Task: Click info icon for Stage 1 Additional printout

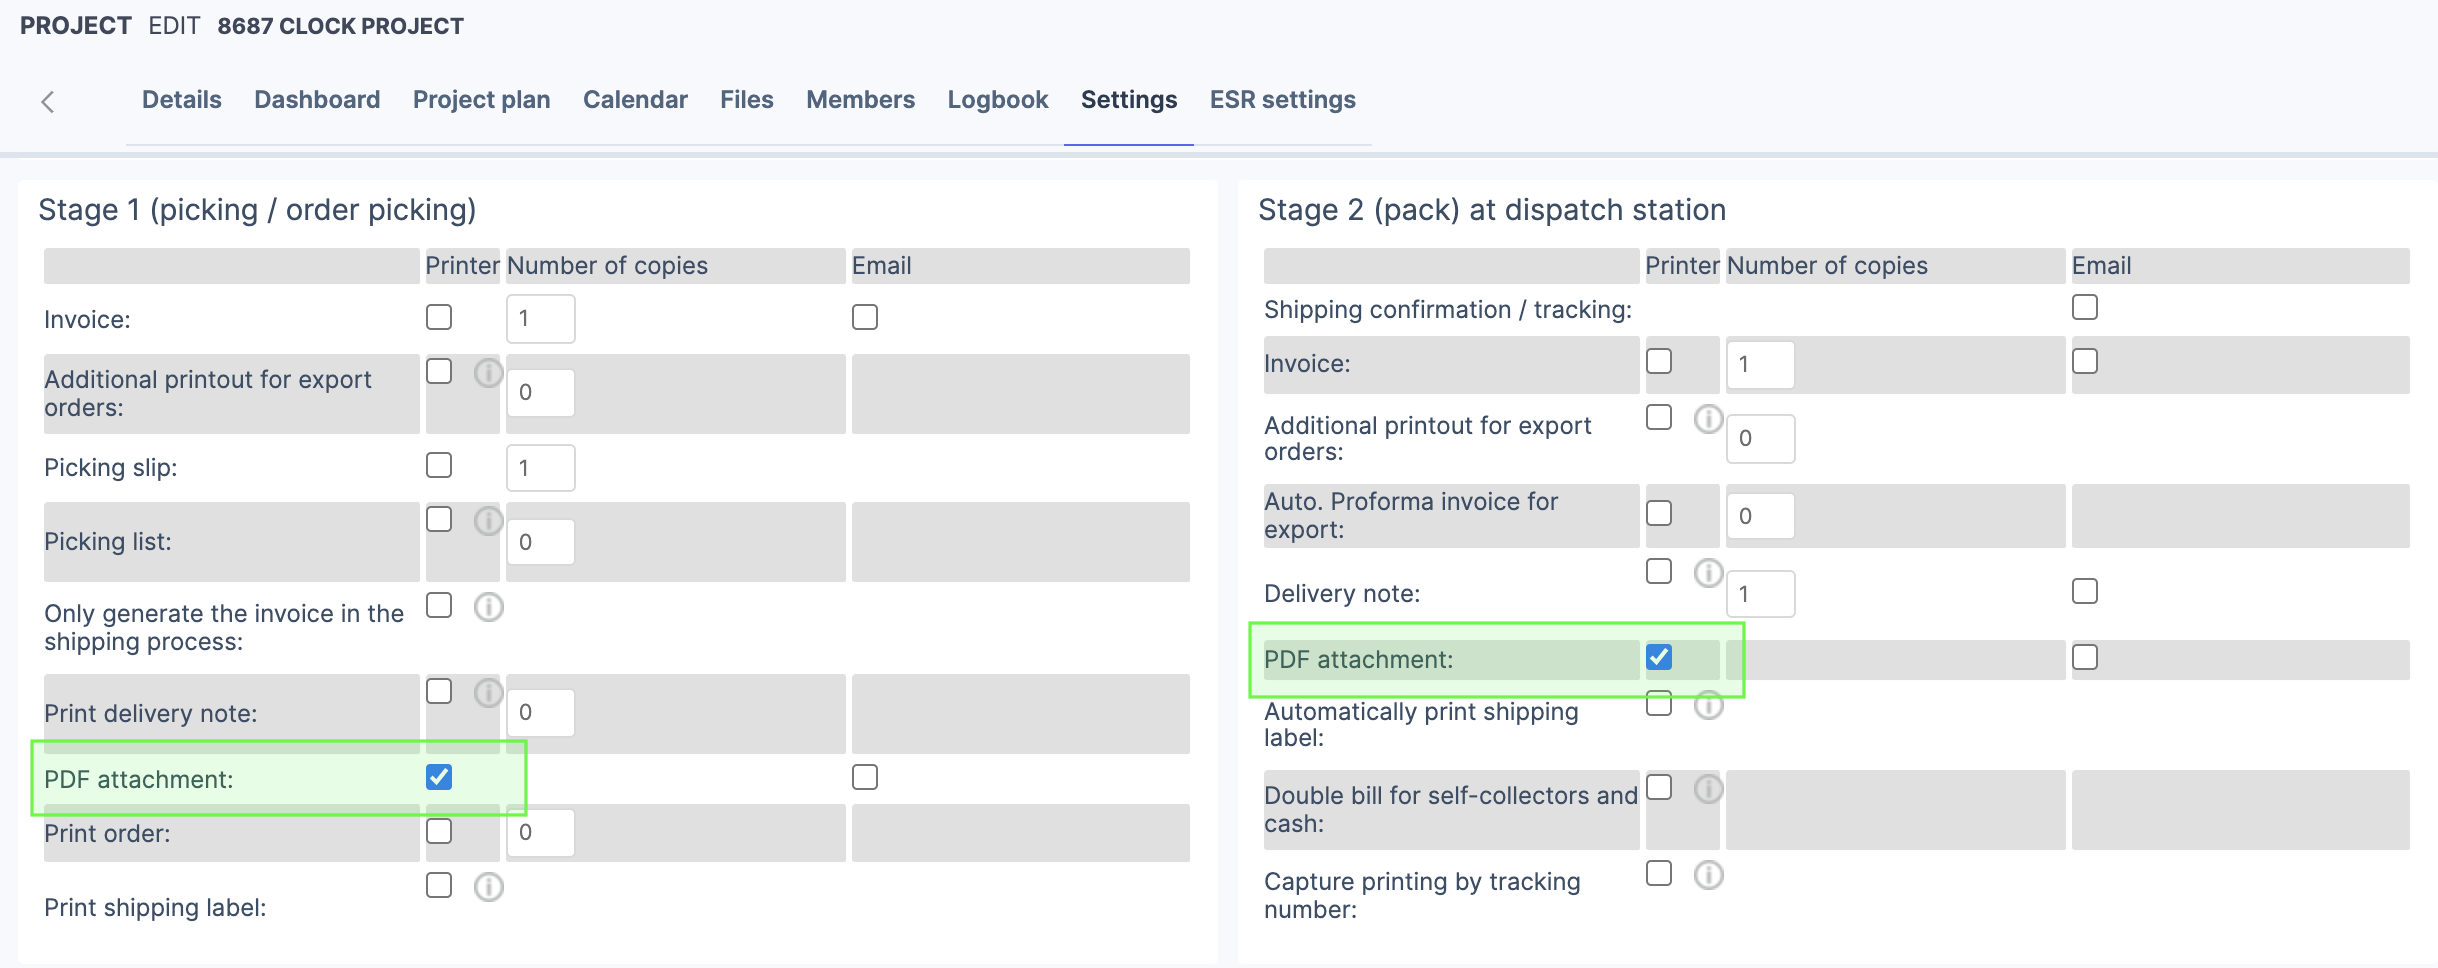Action: [488, 373]
